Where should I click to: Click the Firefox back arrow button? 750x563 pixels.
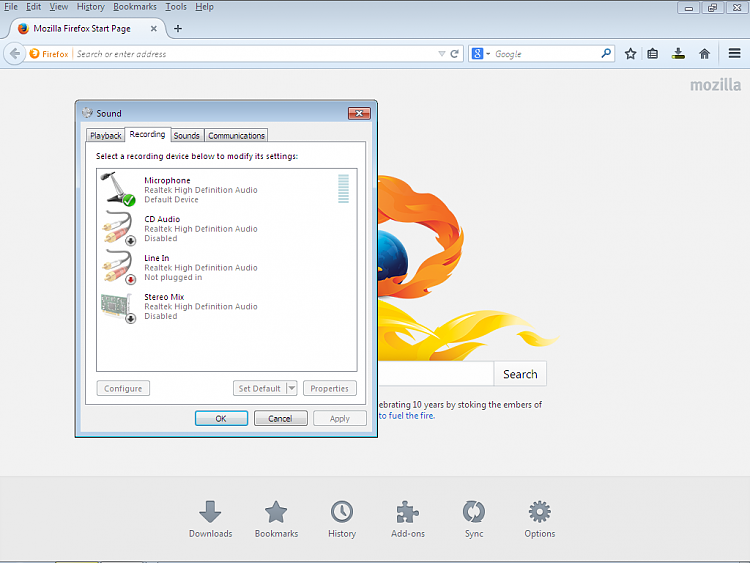(x=15, y=54)
